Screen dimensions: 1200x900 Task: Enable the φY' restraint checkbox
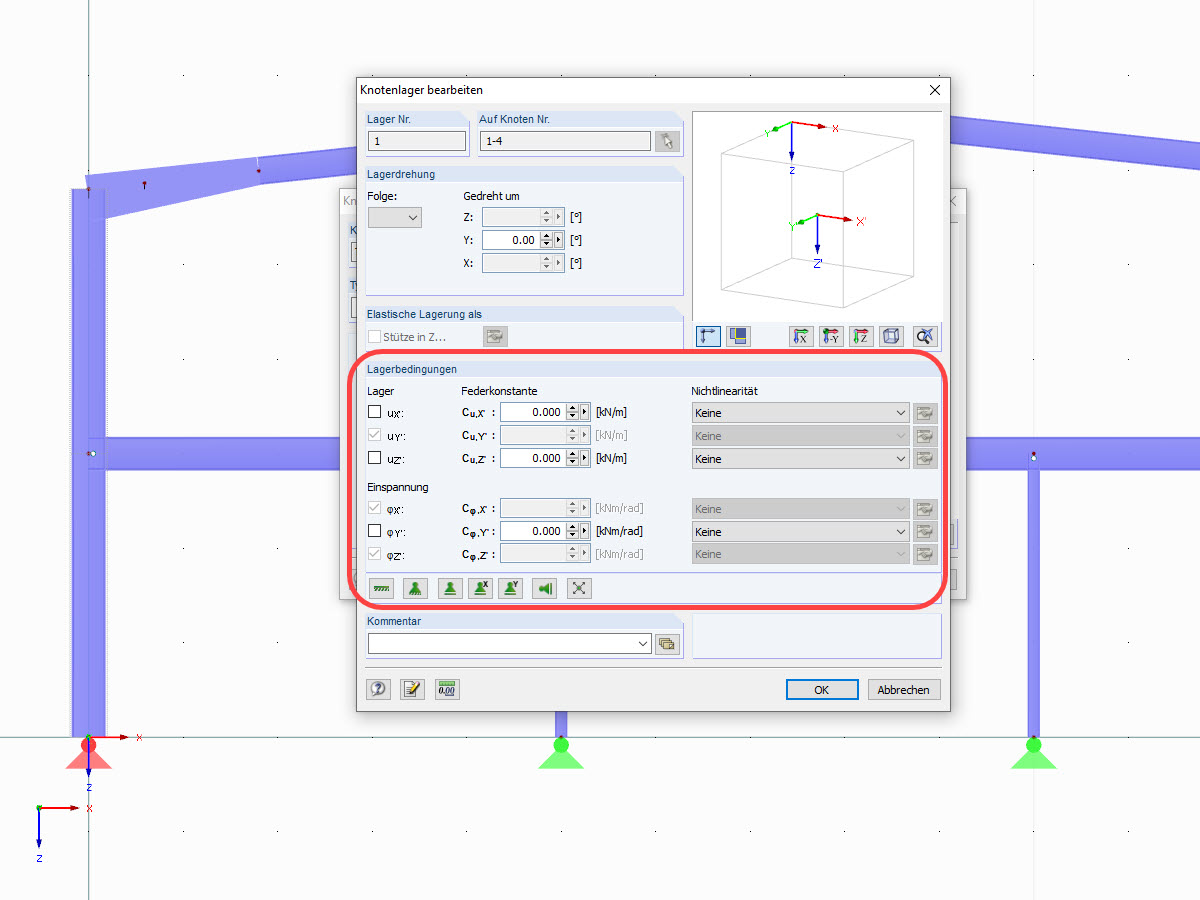(x=374, y=531)
